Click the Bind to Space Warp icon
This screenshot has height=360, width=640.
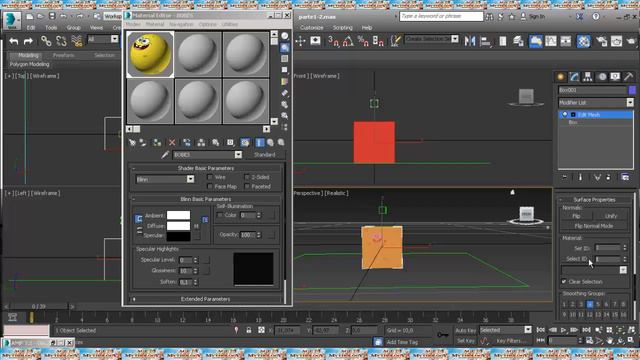coord(77,41)
